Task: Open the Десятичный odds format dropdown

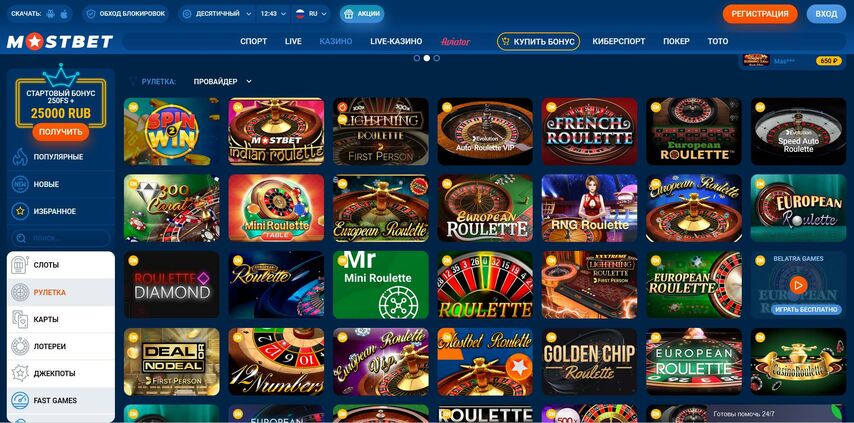Action: coord(217,14)
